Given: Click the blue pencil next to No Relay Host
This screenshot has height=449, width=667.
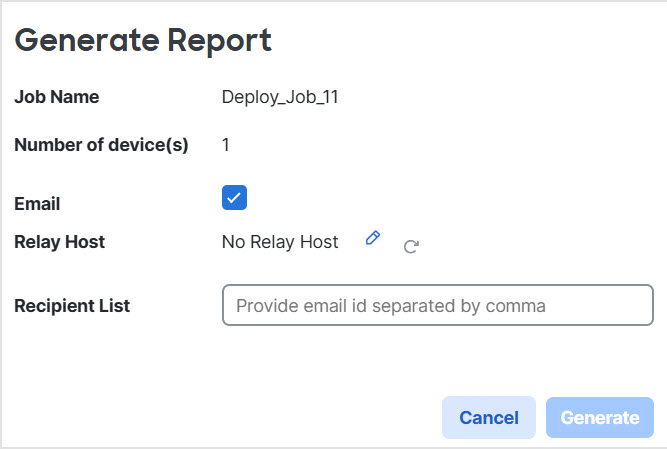Looking at the screenshot, I should click(373, 238).
